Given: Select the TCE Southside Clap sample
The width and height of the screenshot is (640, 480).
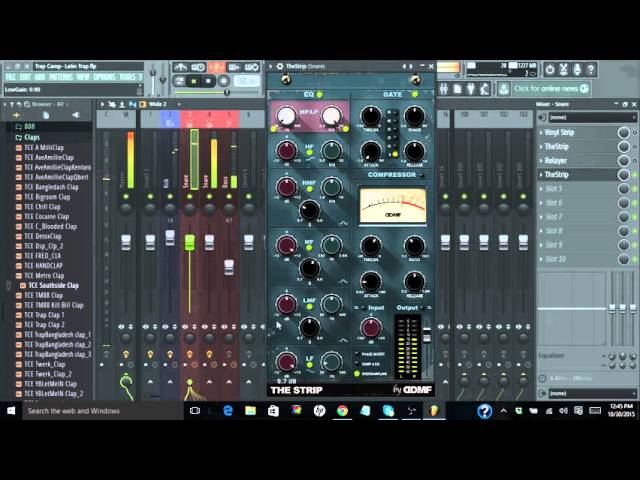Looking at the screenshot, I should point(53,285).
